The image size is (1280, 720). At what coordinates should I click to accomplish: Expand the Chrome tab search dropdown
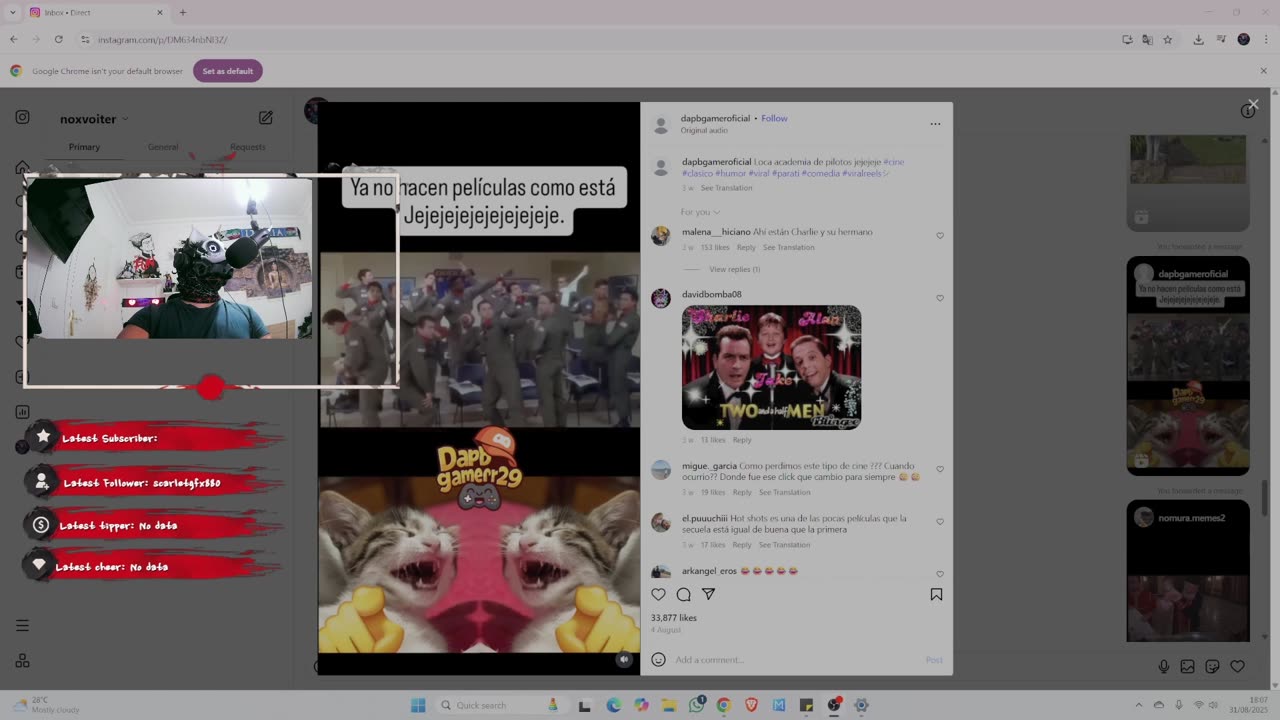pos(12,13)
